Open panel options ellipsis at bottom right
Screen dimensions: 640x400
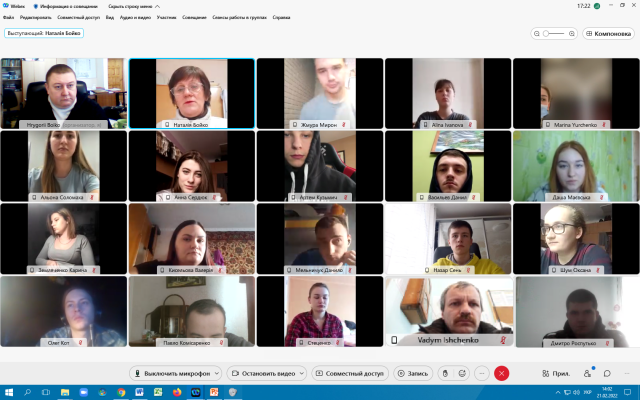click(627, 373)
